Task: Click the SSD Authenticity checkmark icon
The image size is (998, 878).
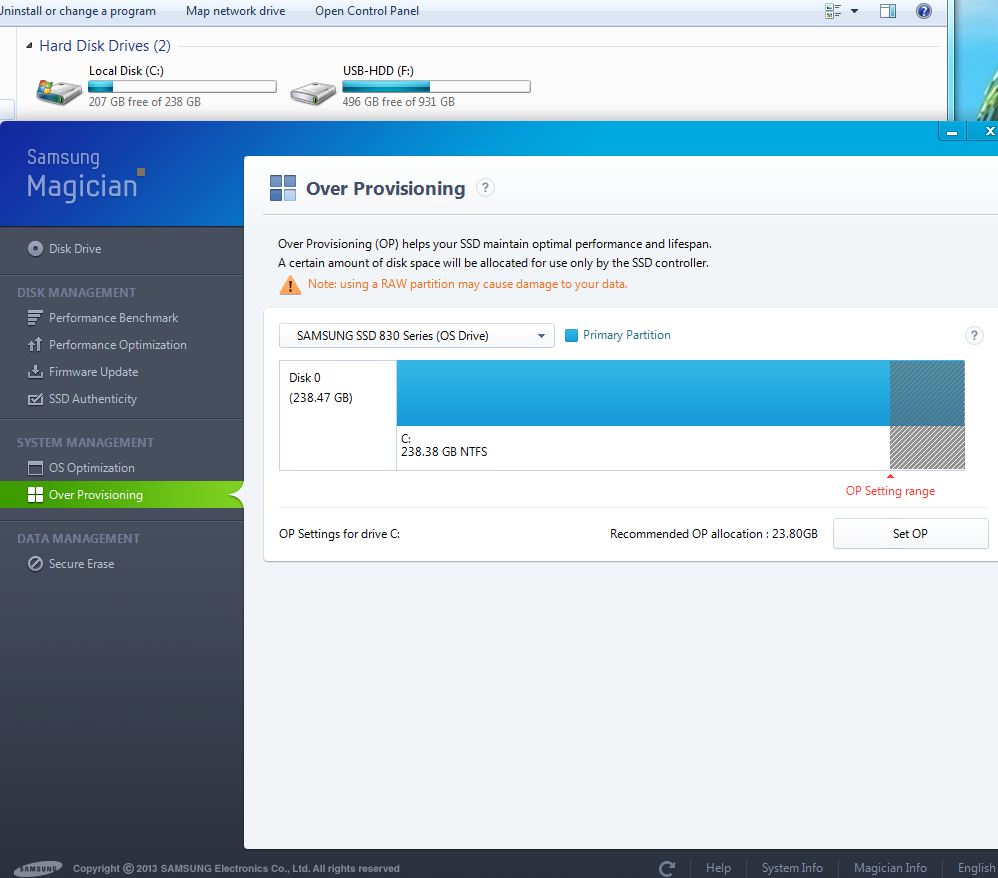Action: (35, 399)
